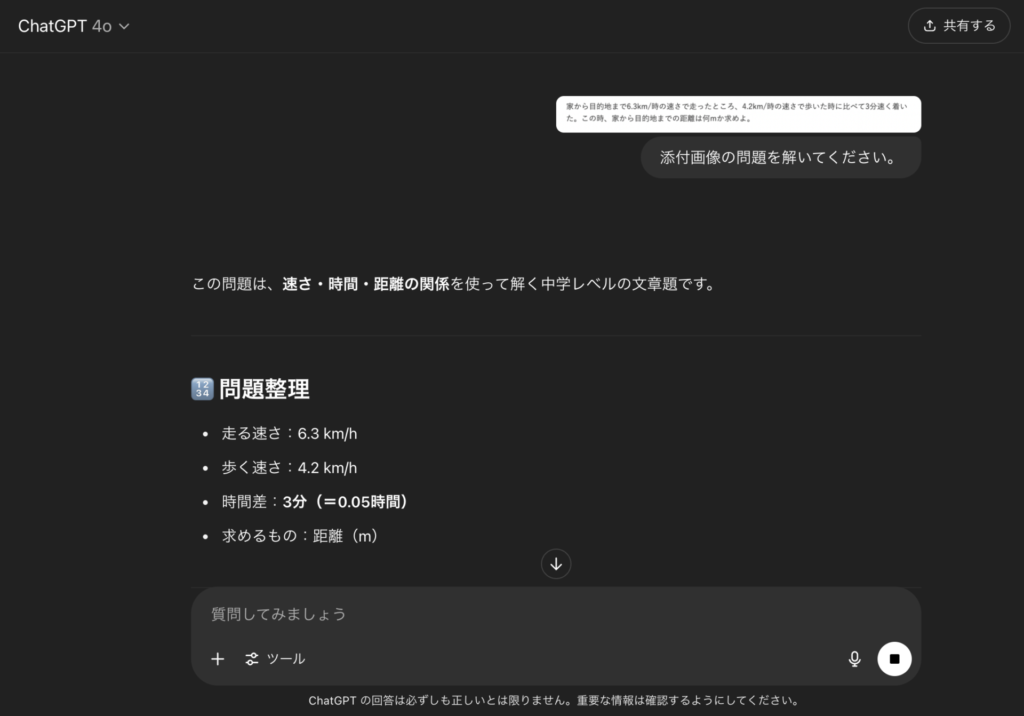This screenshot has width=1024, height=716.
Task: Open the attached problem image thumbnail
Action: [x=738, y=113]
